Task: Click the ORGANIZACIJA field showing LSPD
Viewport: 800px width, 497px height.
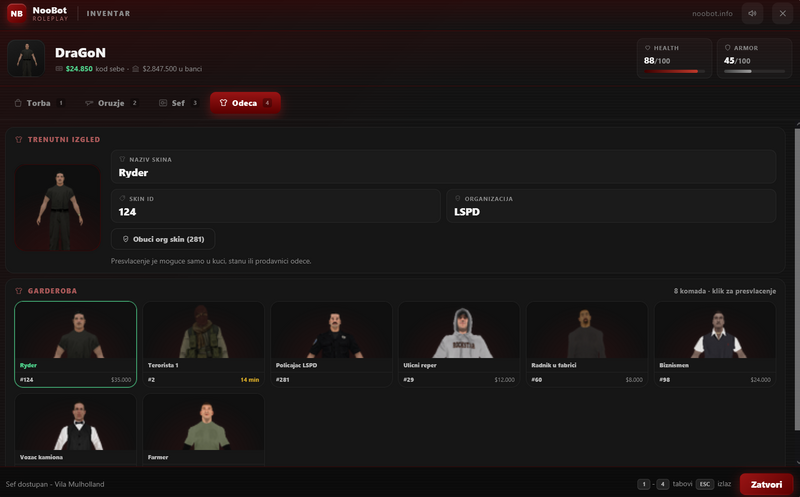Action: tap(611, 206)
